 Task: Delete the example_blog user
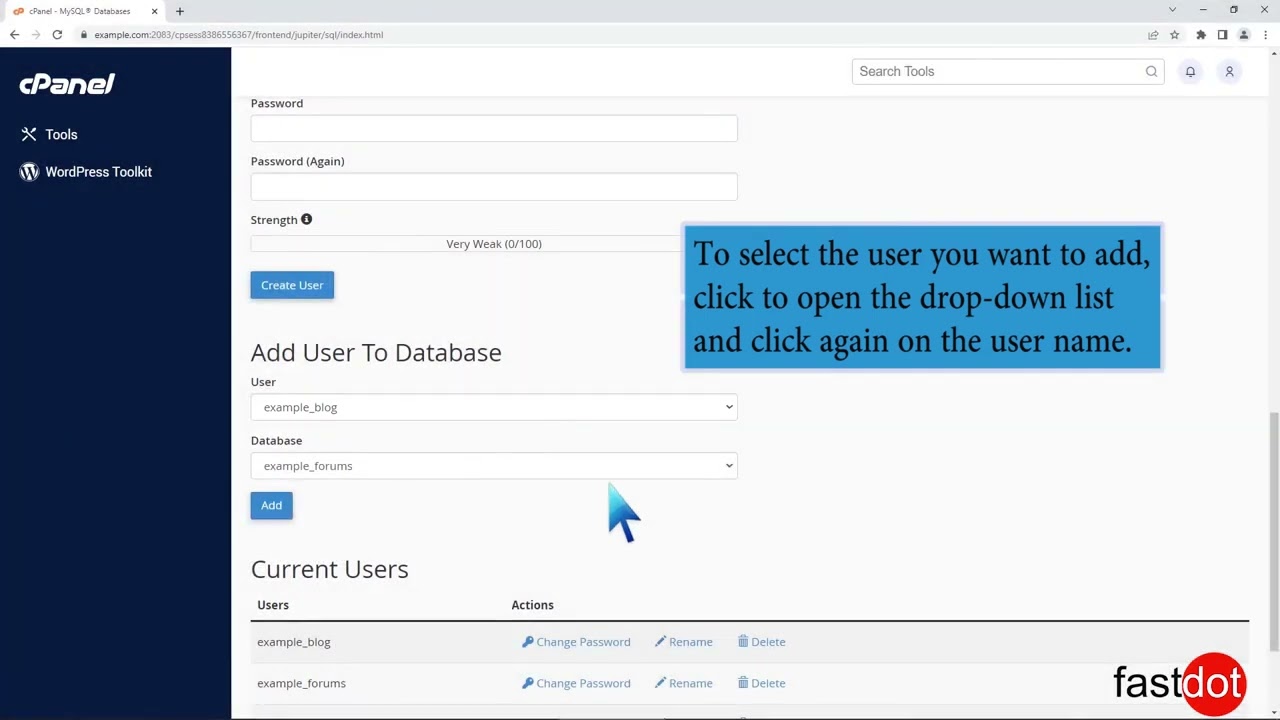tap(761, 642)
